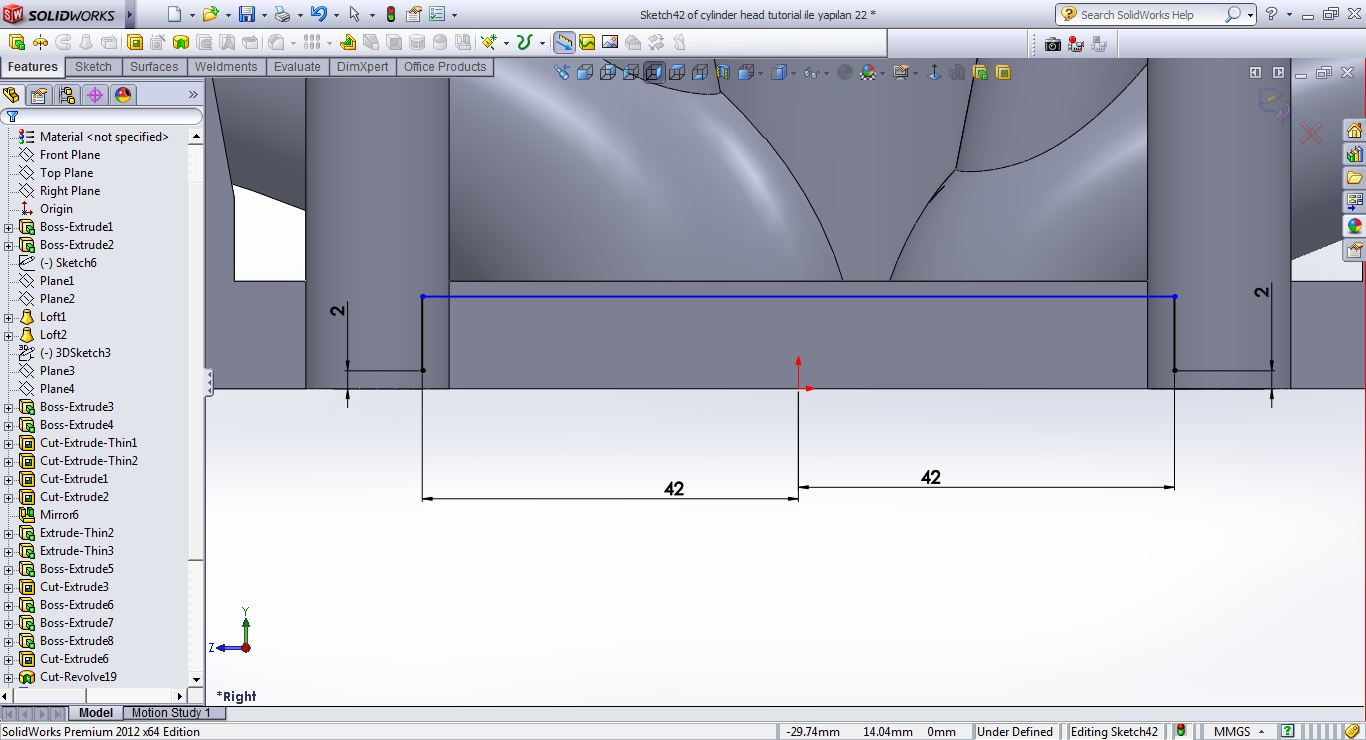Click the Under Defined status text

point(1014,731)
